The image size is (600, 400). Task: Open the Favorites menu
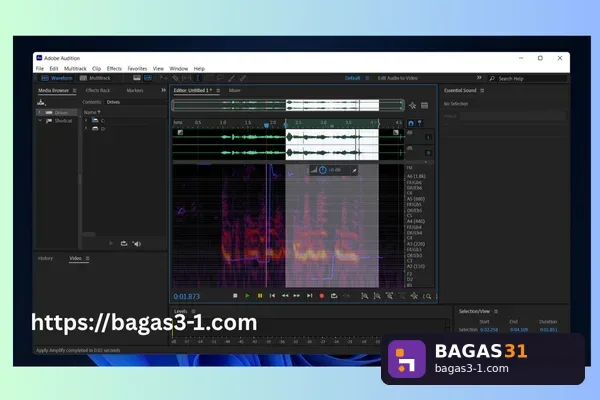(x=137, y=69)
